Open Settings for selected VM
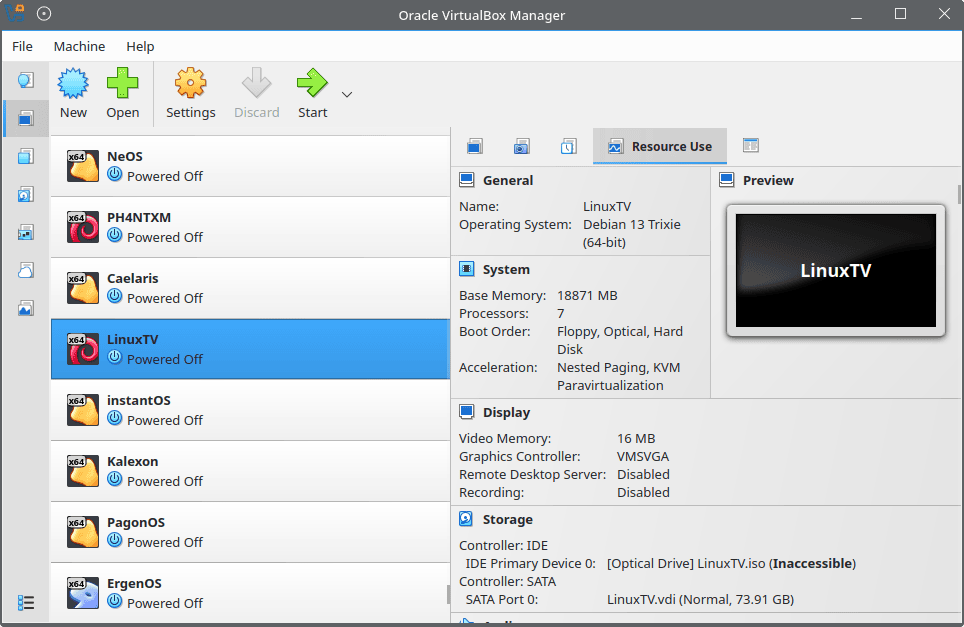 click(x=191, y=93)
